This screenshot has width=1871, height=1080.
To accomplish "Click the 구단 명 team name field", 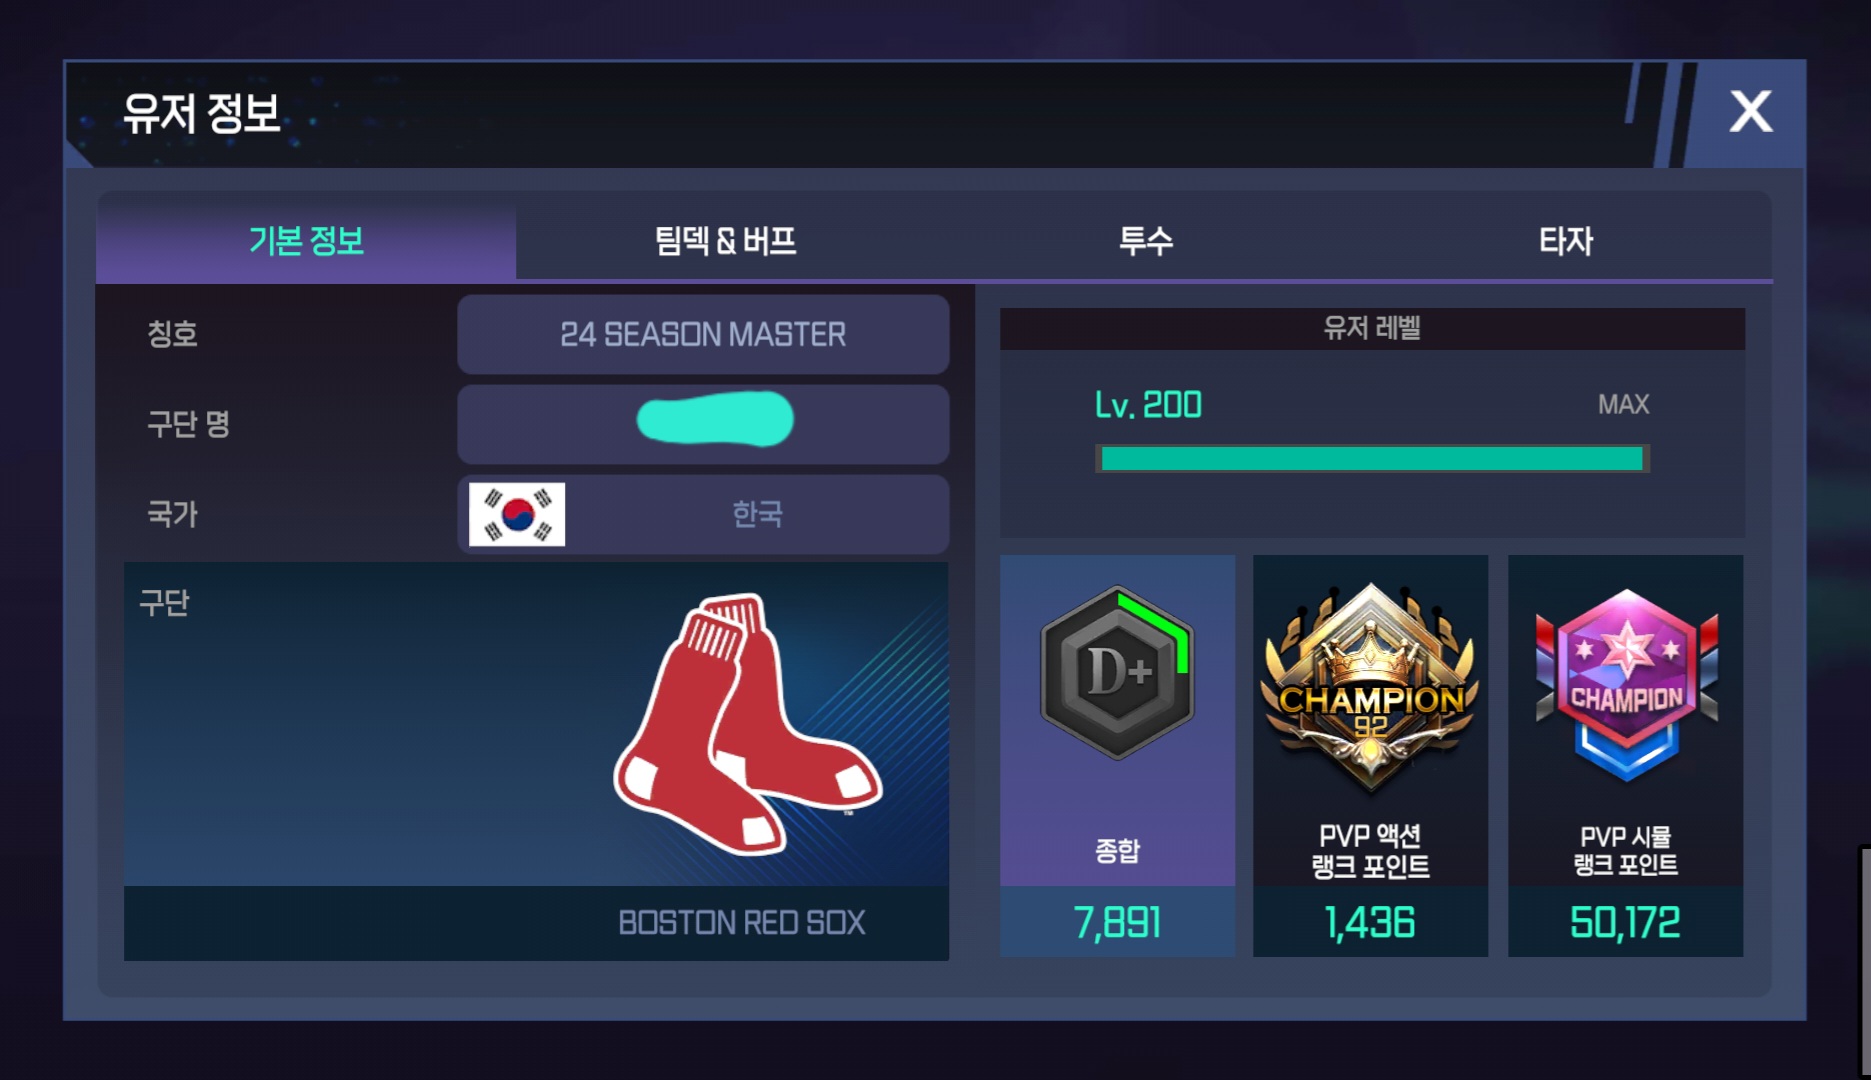I will click(703, 424).
